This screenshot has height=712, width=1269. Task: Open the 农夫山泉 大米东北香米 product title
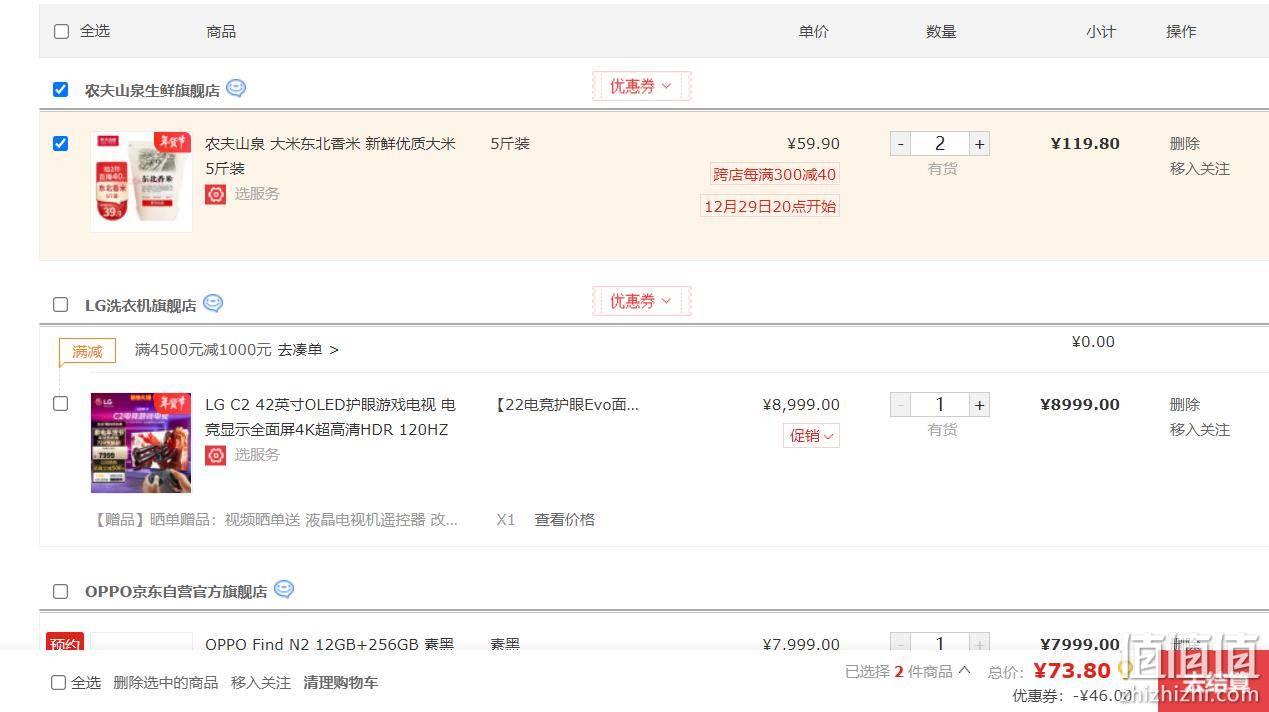331,156
